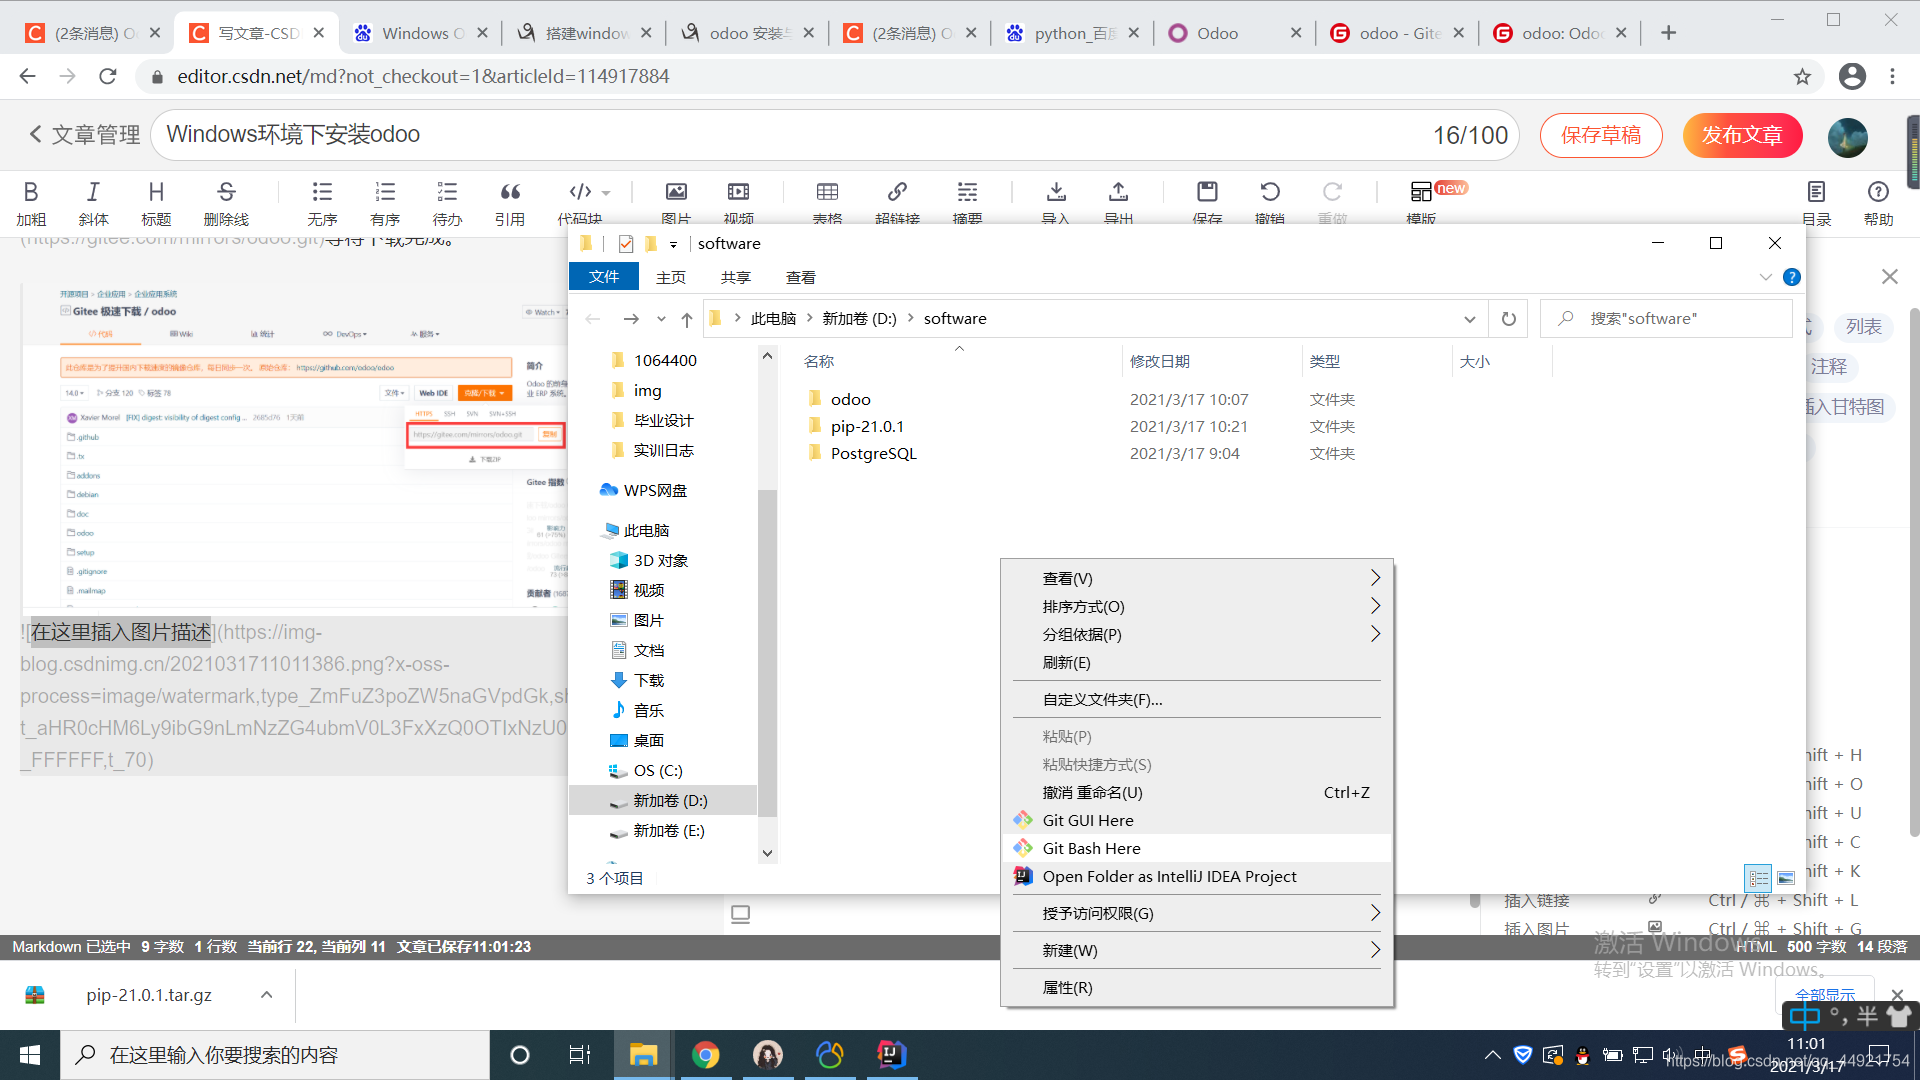
Task: Open Chrome from the Windows taskbar
Action: click(705, 1055)
